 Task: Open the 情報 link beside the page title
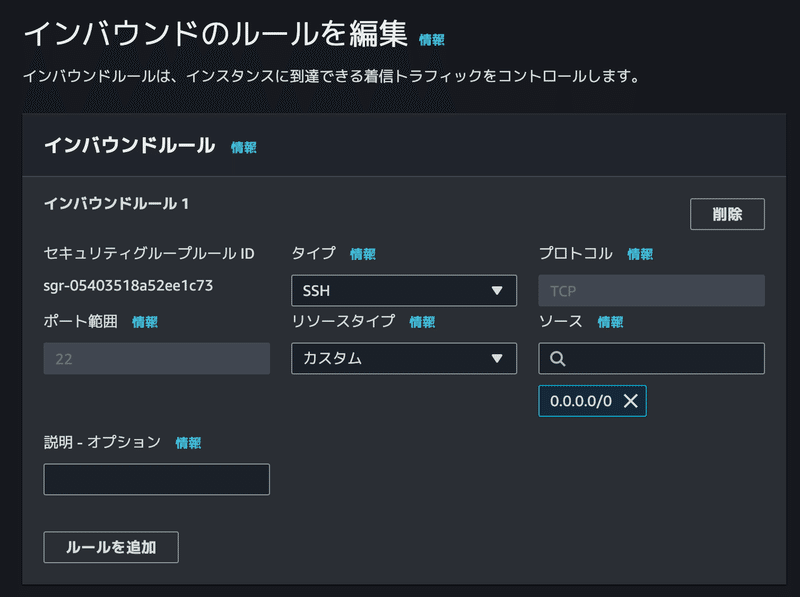(x=432, y=40)
